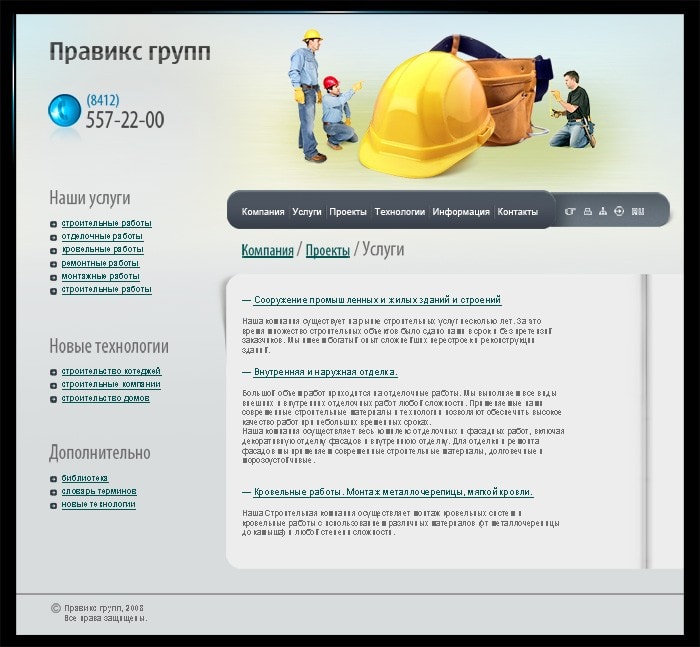Click the © Правикс групп, 2008 footer text
Screen dimensions: 700x647
[x=97, y=608]
